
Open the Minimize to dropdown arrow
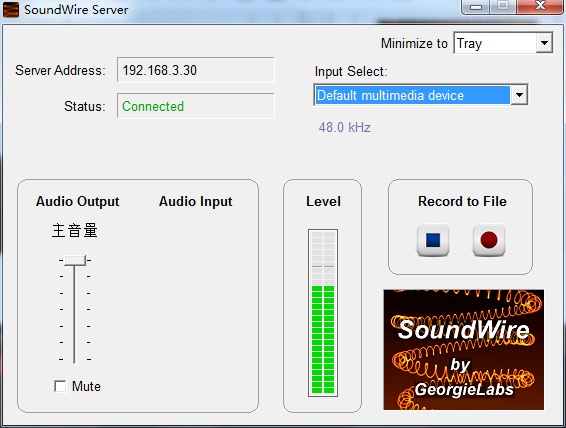point(544,43)
